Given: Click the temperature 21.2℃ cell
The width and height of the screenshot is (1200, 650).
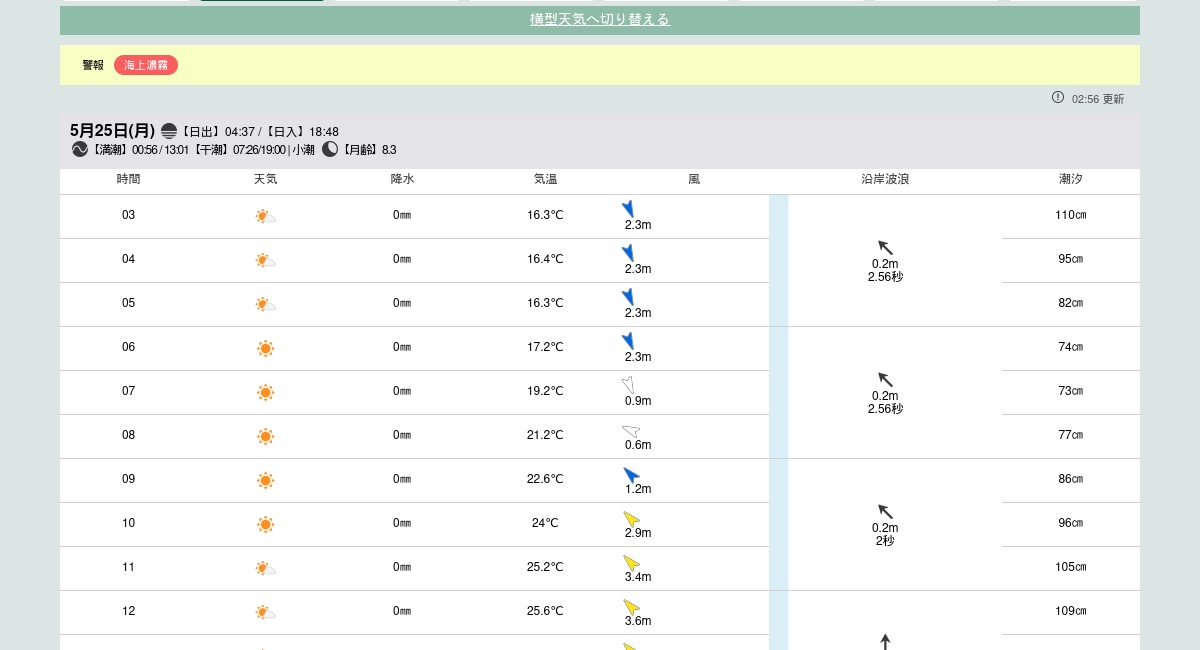Looking at the screenshot, I should pos(545,435).
